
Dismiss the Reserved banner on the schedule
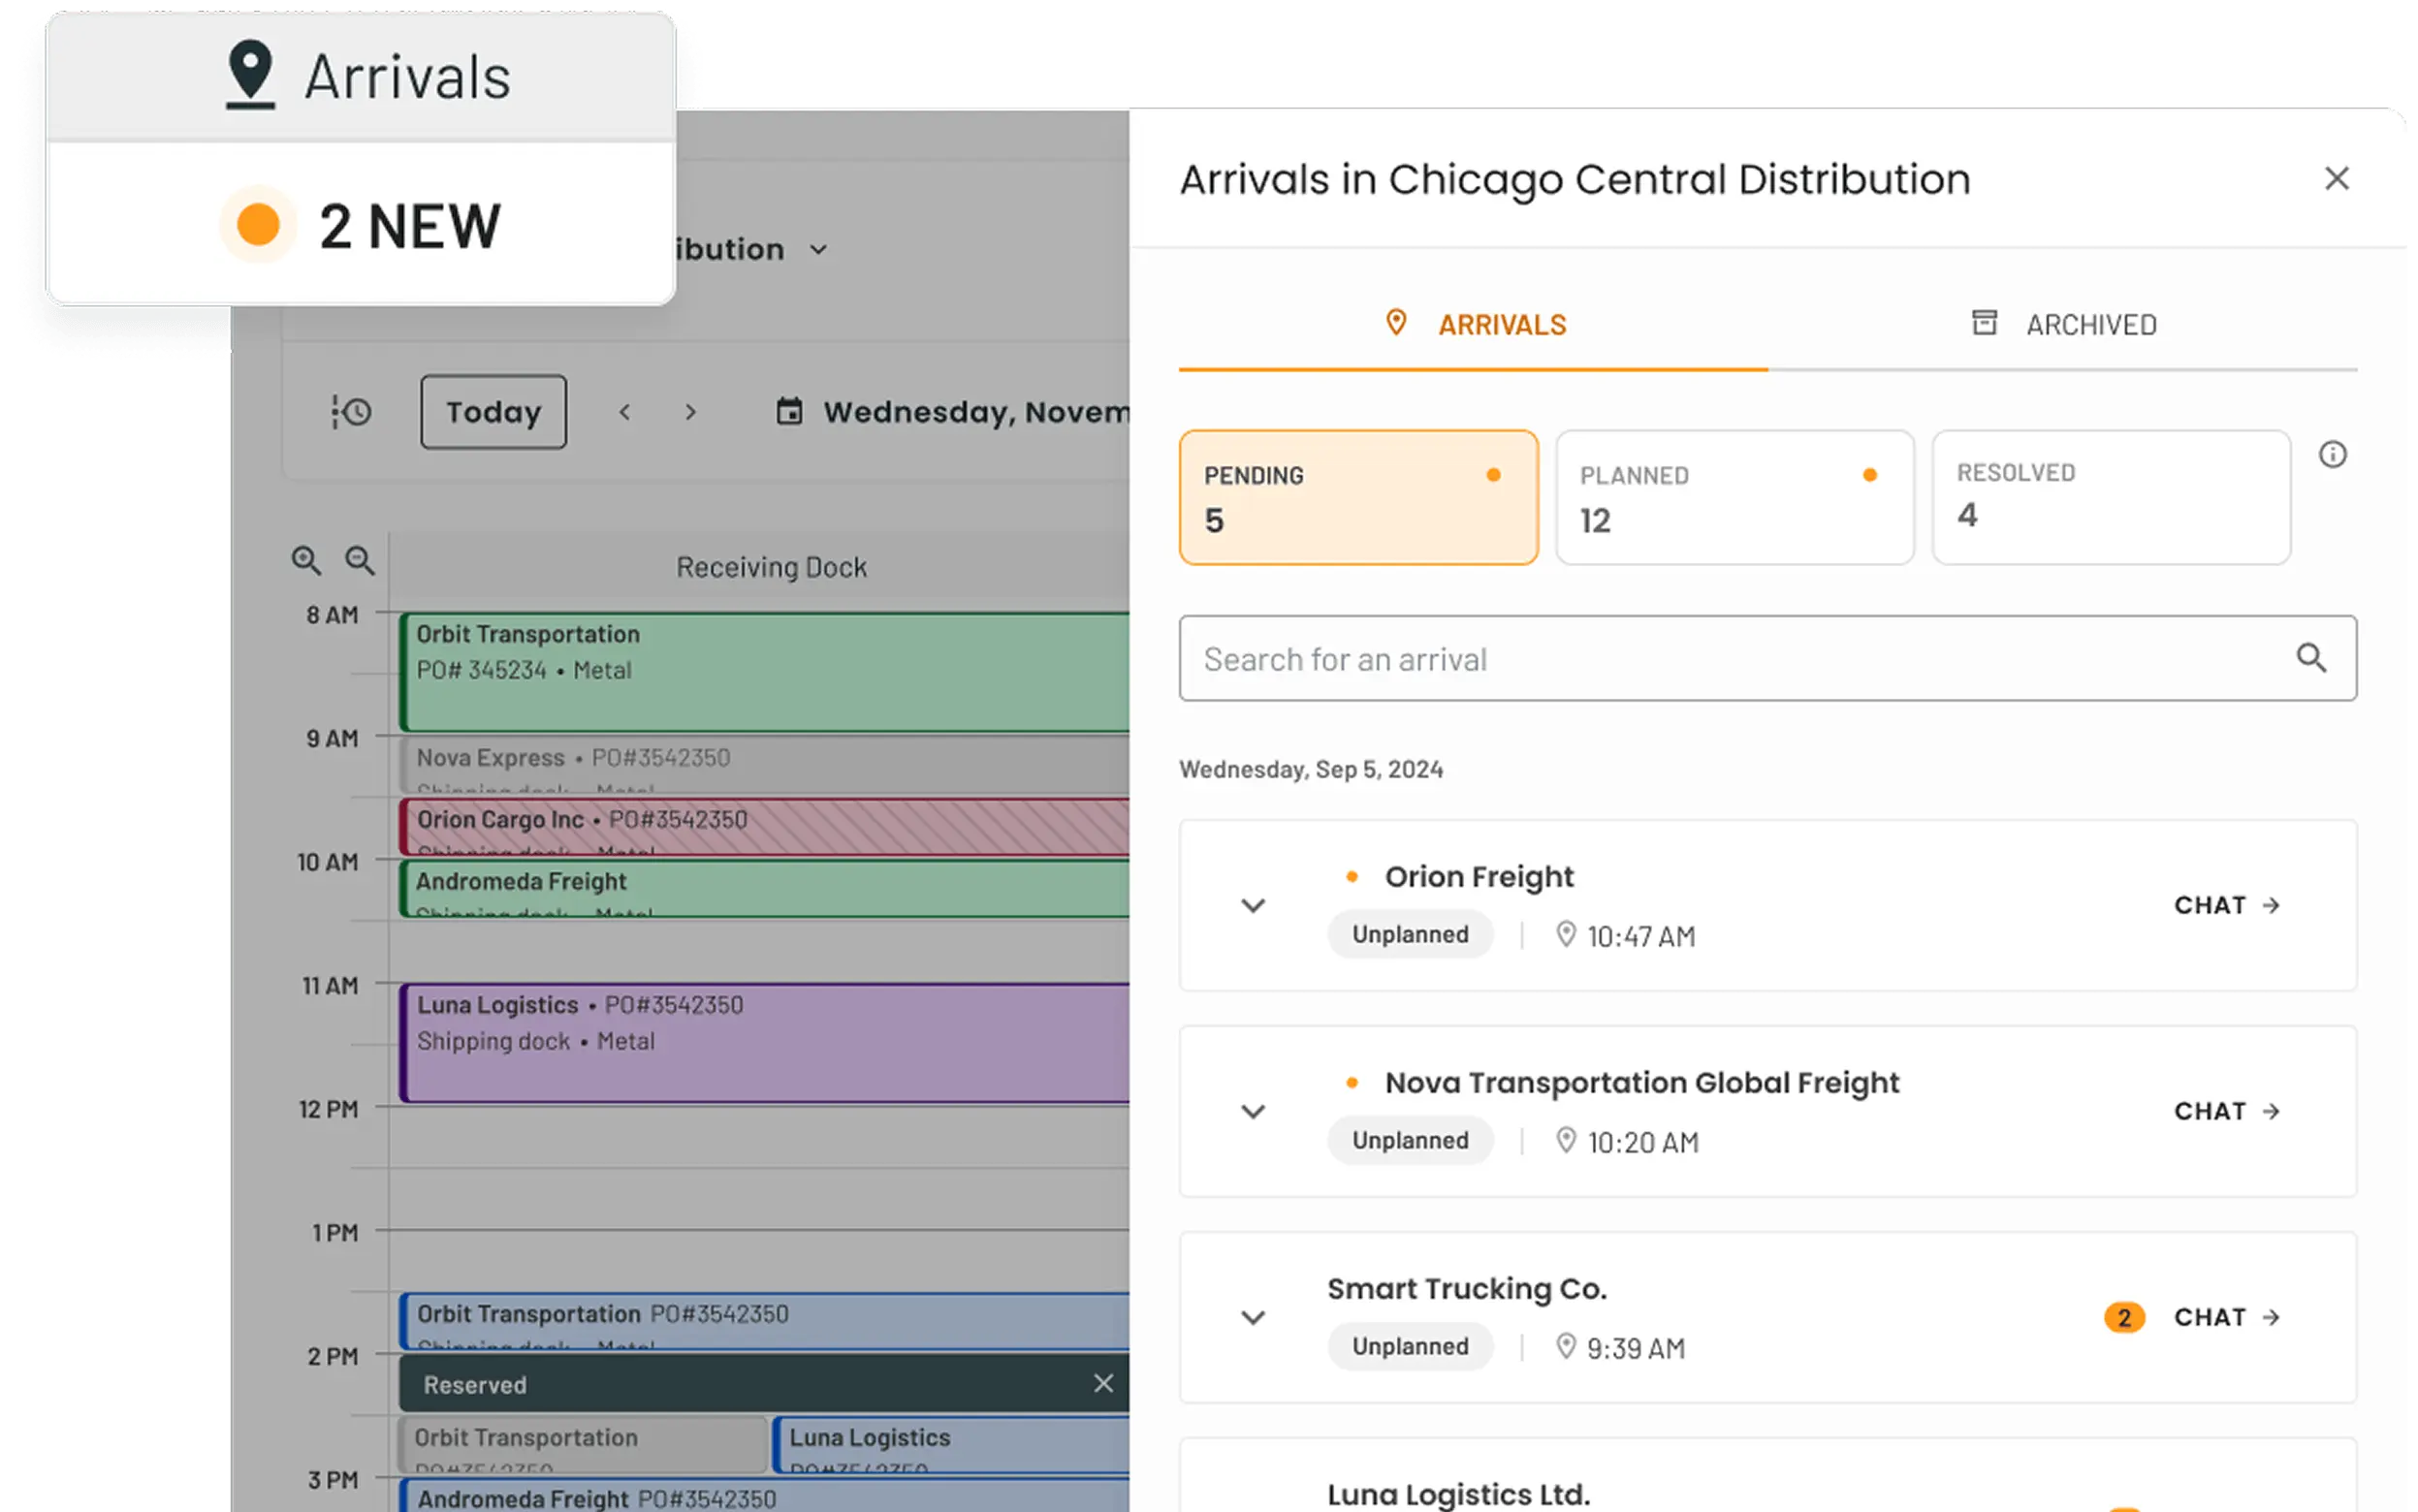(x=1104, y=1384)
